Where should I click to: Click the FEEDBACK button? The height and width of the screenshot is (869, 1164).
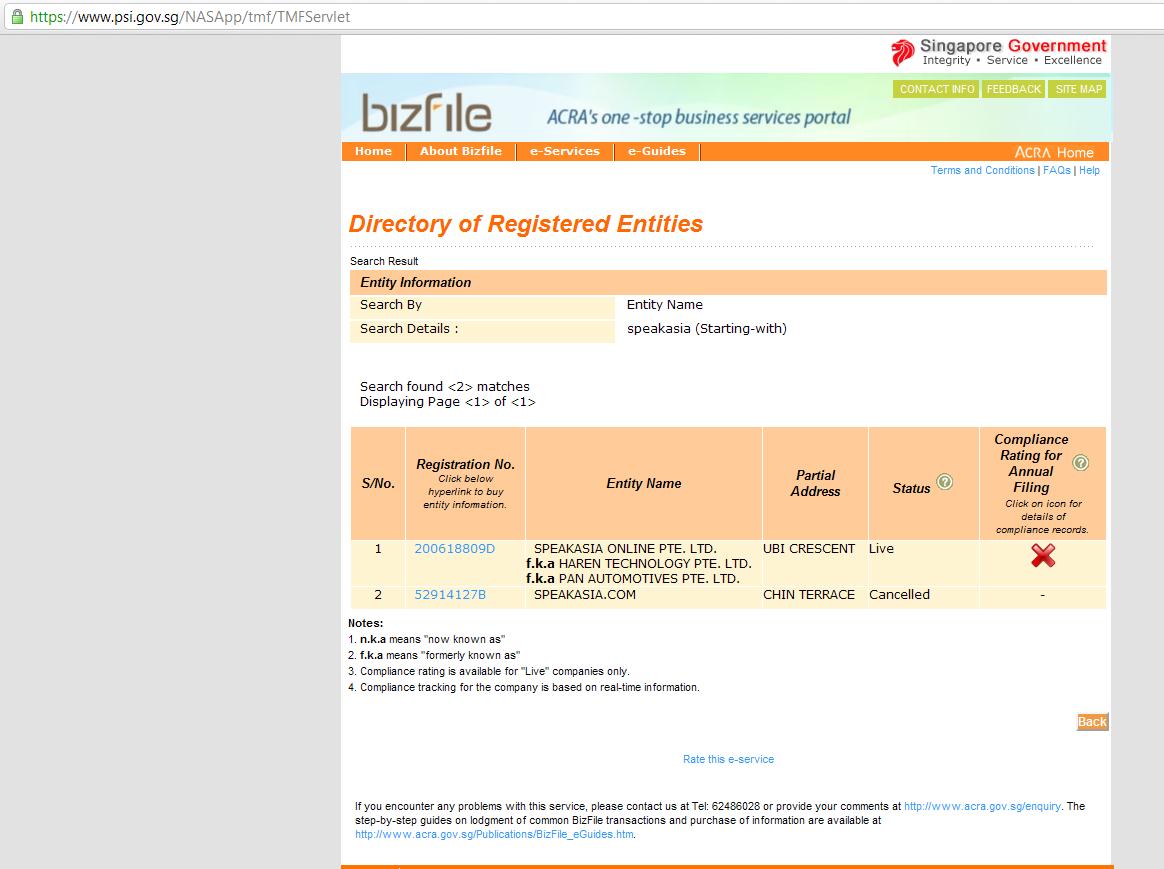coord(1013,89)
